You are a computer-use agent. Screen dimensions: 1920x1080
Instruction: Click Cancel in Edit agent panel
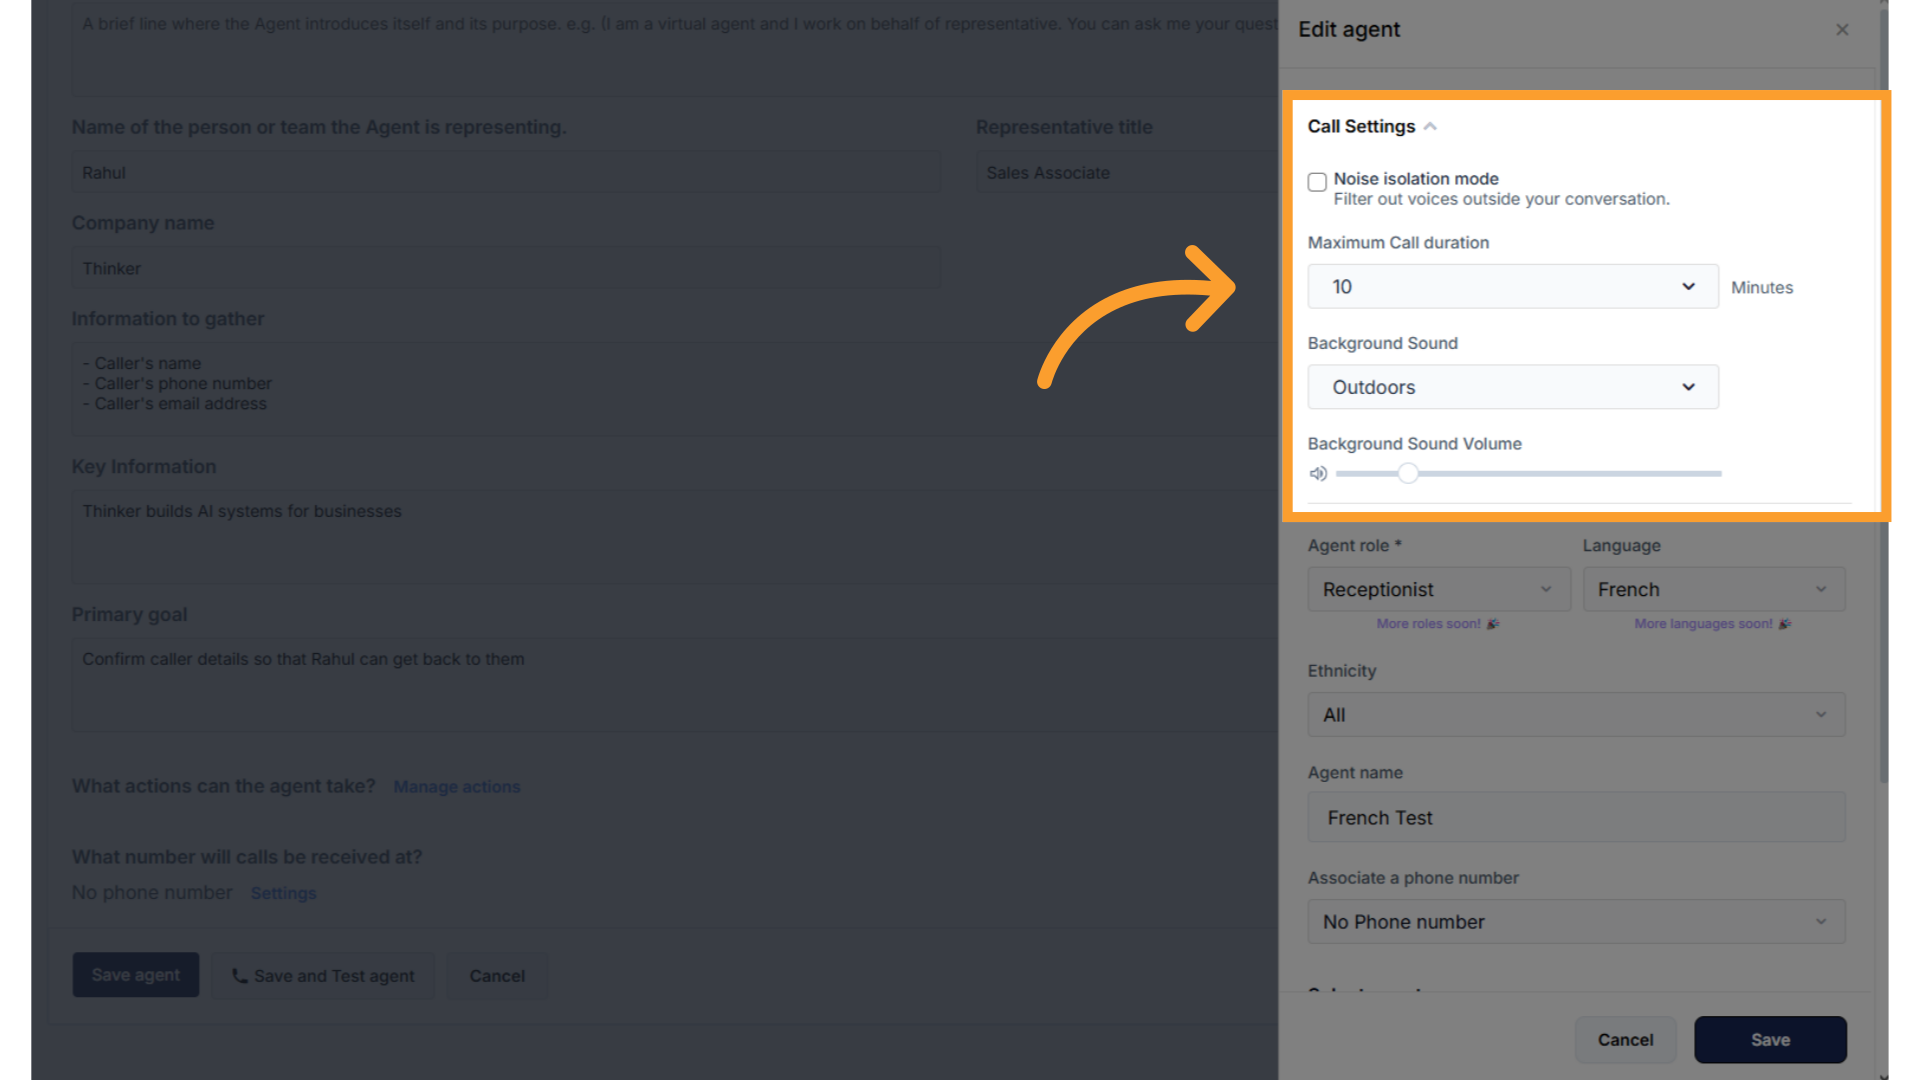tap(1625, 1040)
